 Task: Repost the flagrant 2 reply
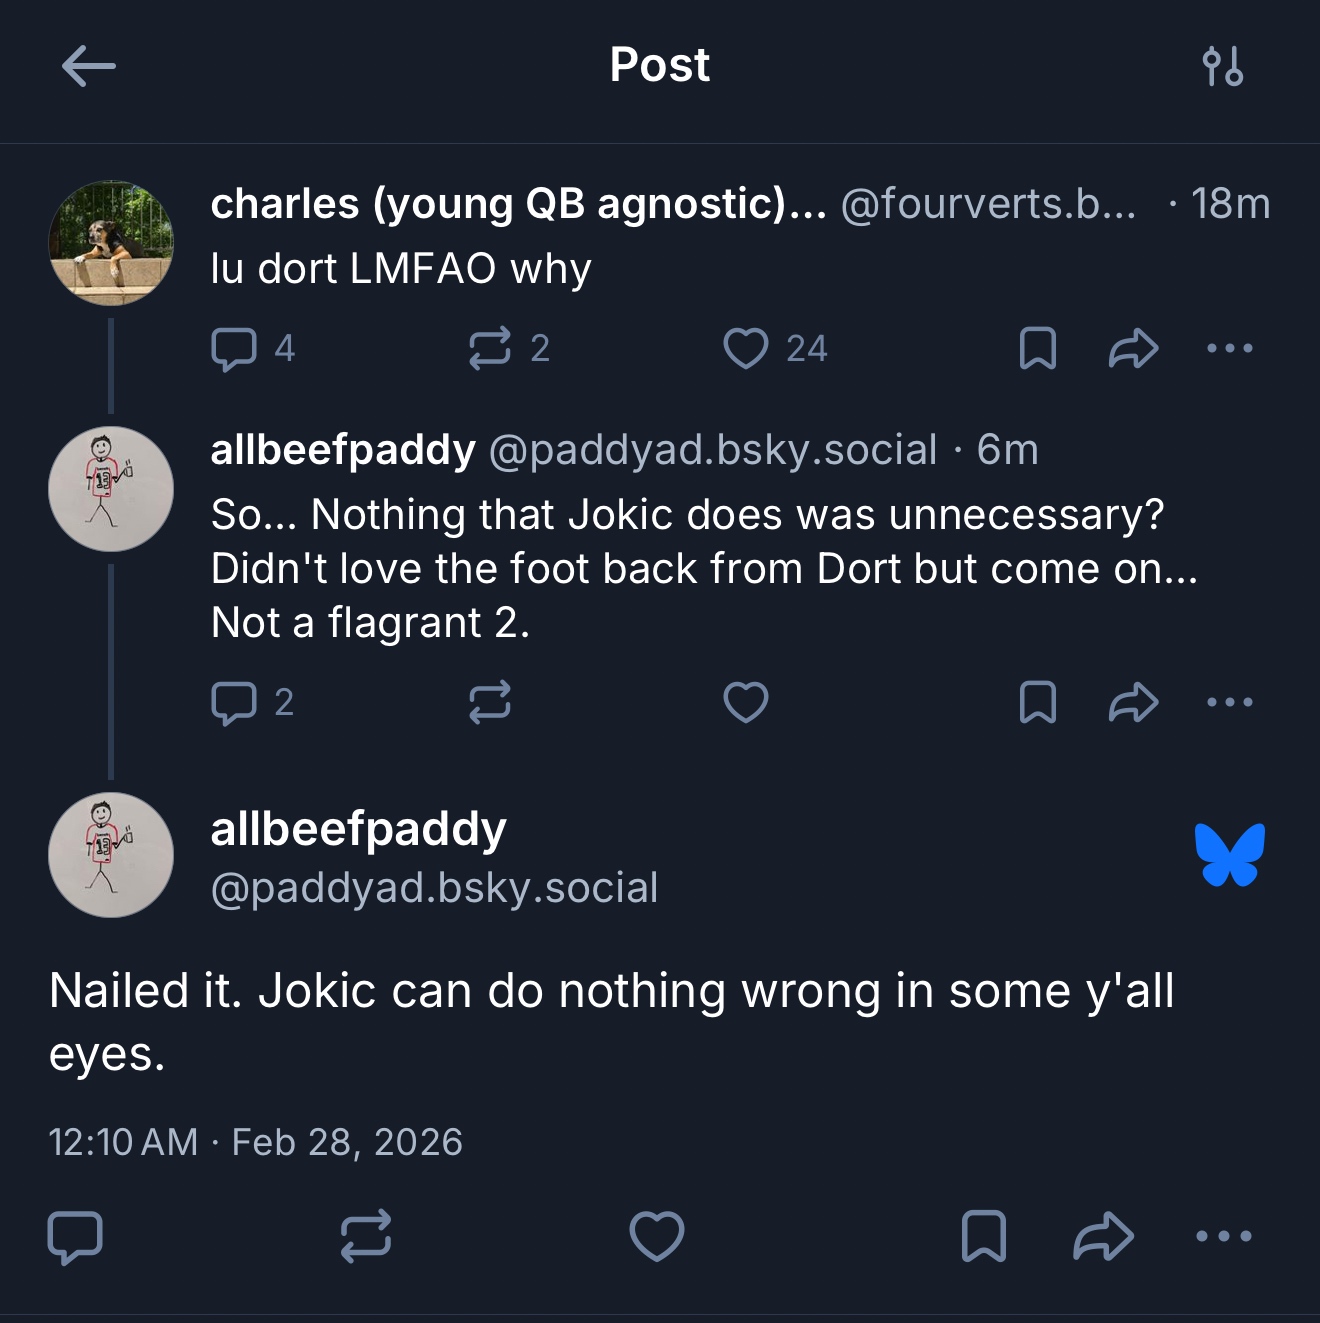[489, 702]
